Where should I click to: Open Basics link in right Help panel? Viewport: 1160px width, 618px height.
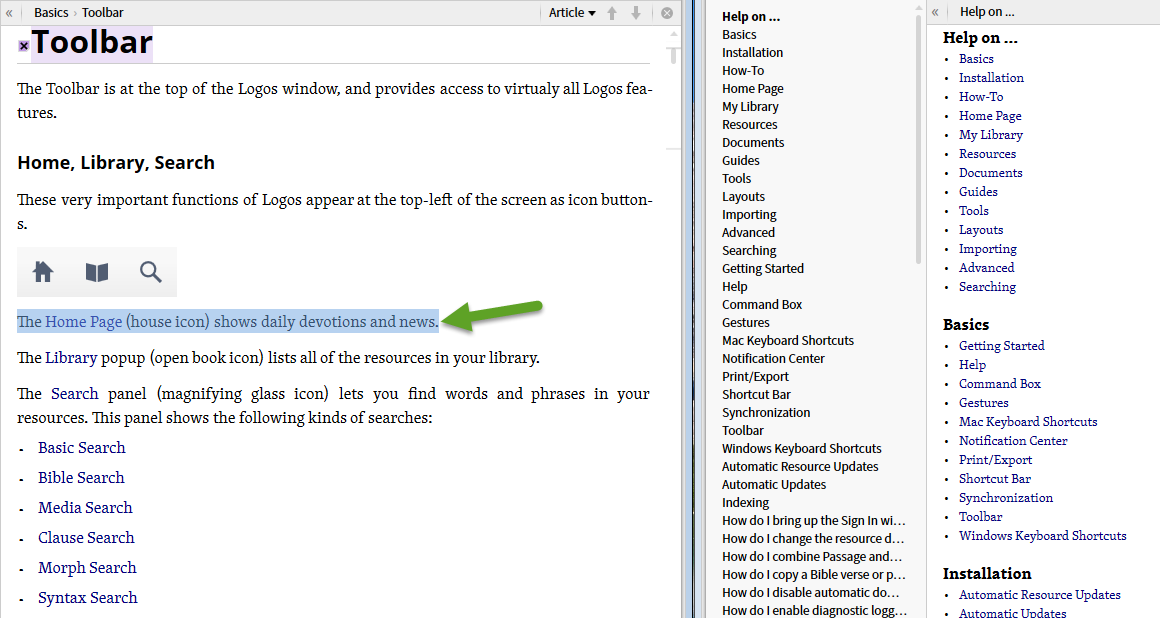(x=976, y=58)
